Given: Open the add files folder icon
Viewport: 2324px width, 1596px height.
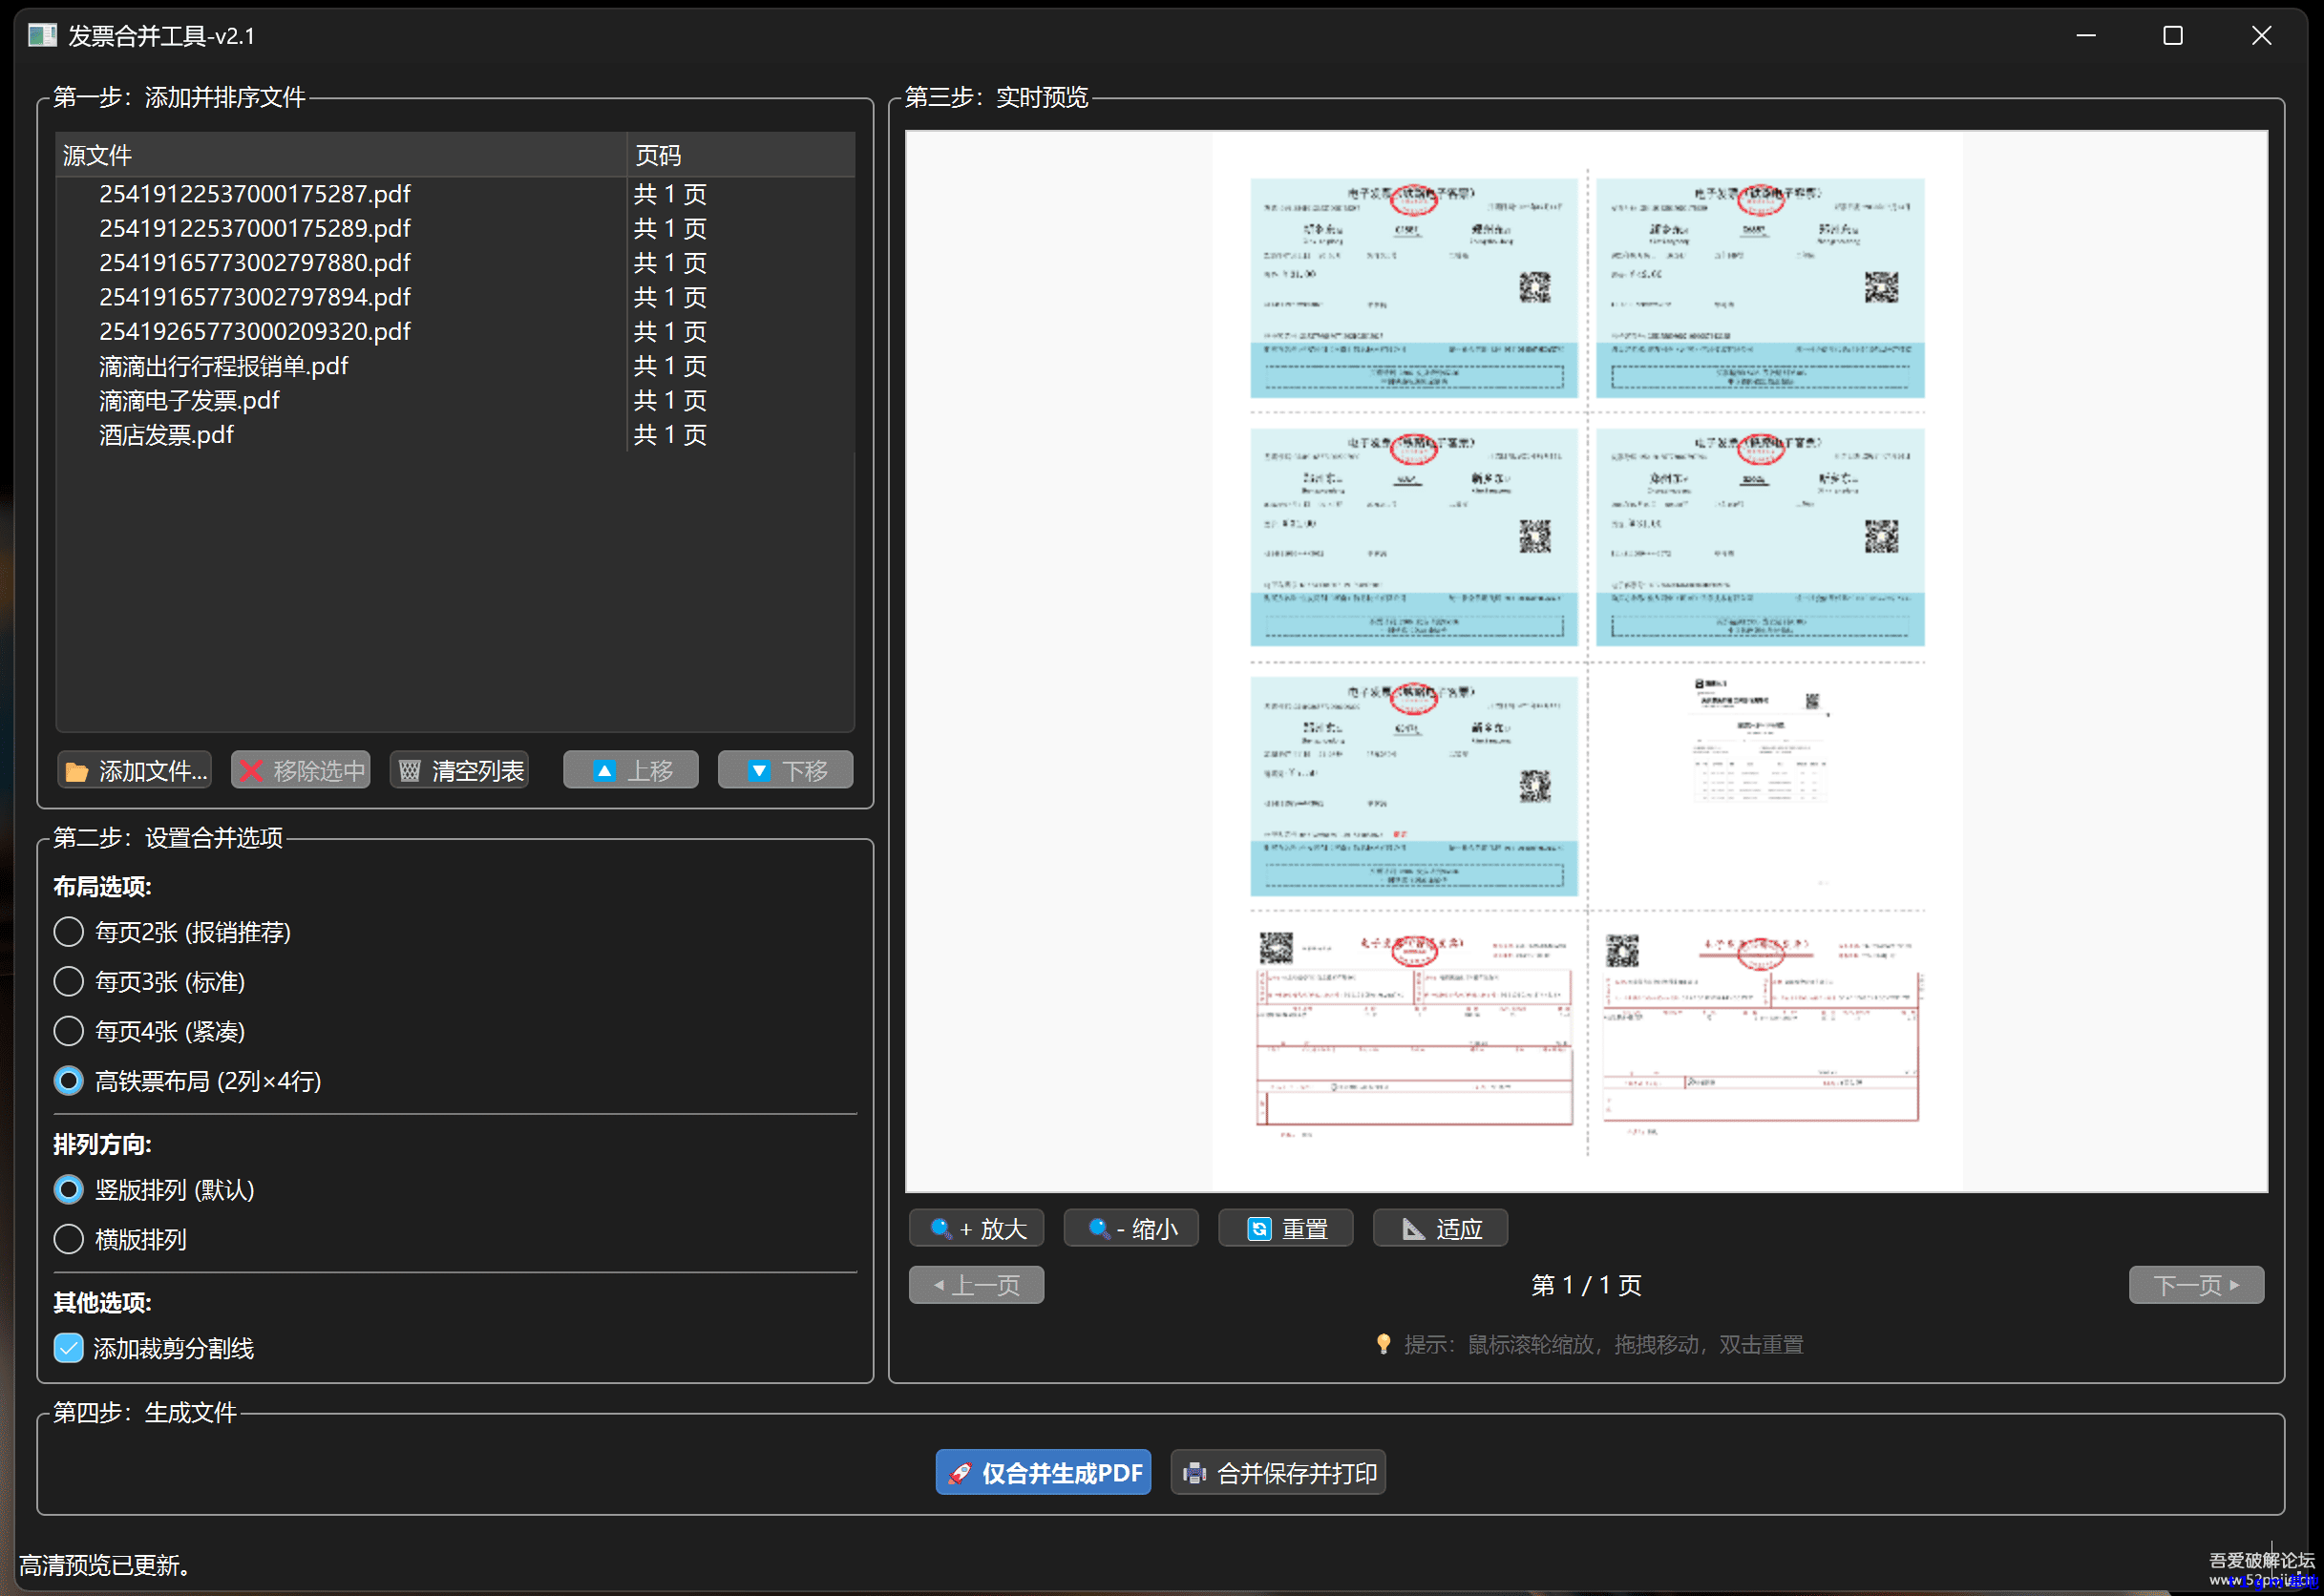Looking at the screenshot, I should point(78,770).
